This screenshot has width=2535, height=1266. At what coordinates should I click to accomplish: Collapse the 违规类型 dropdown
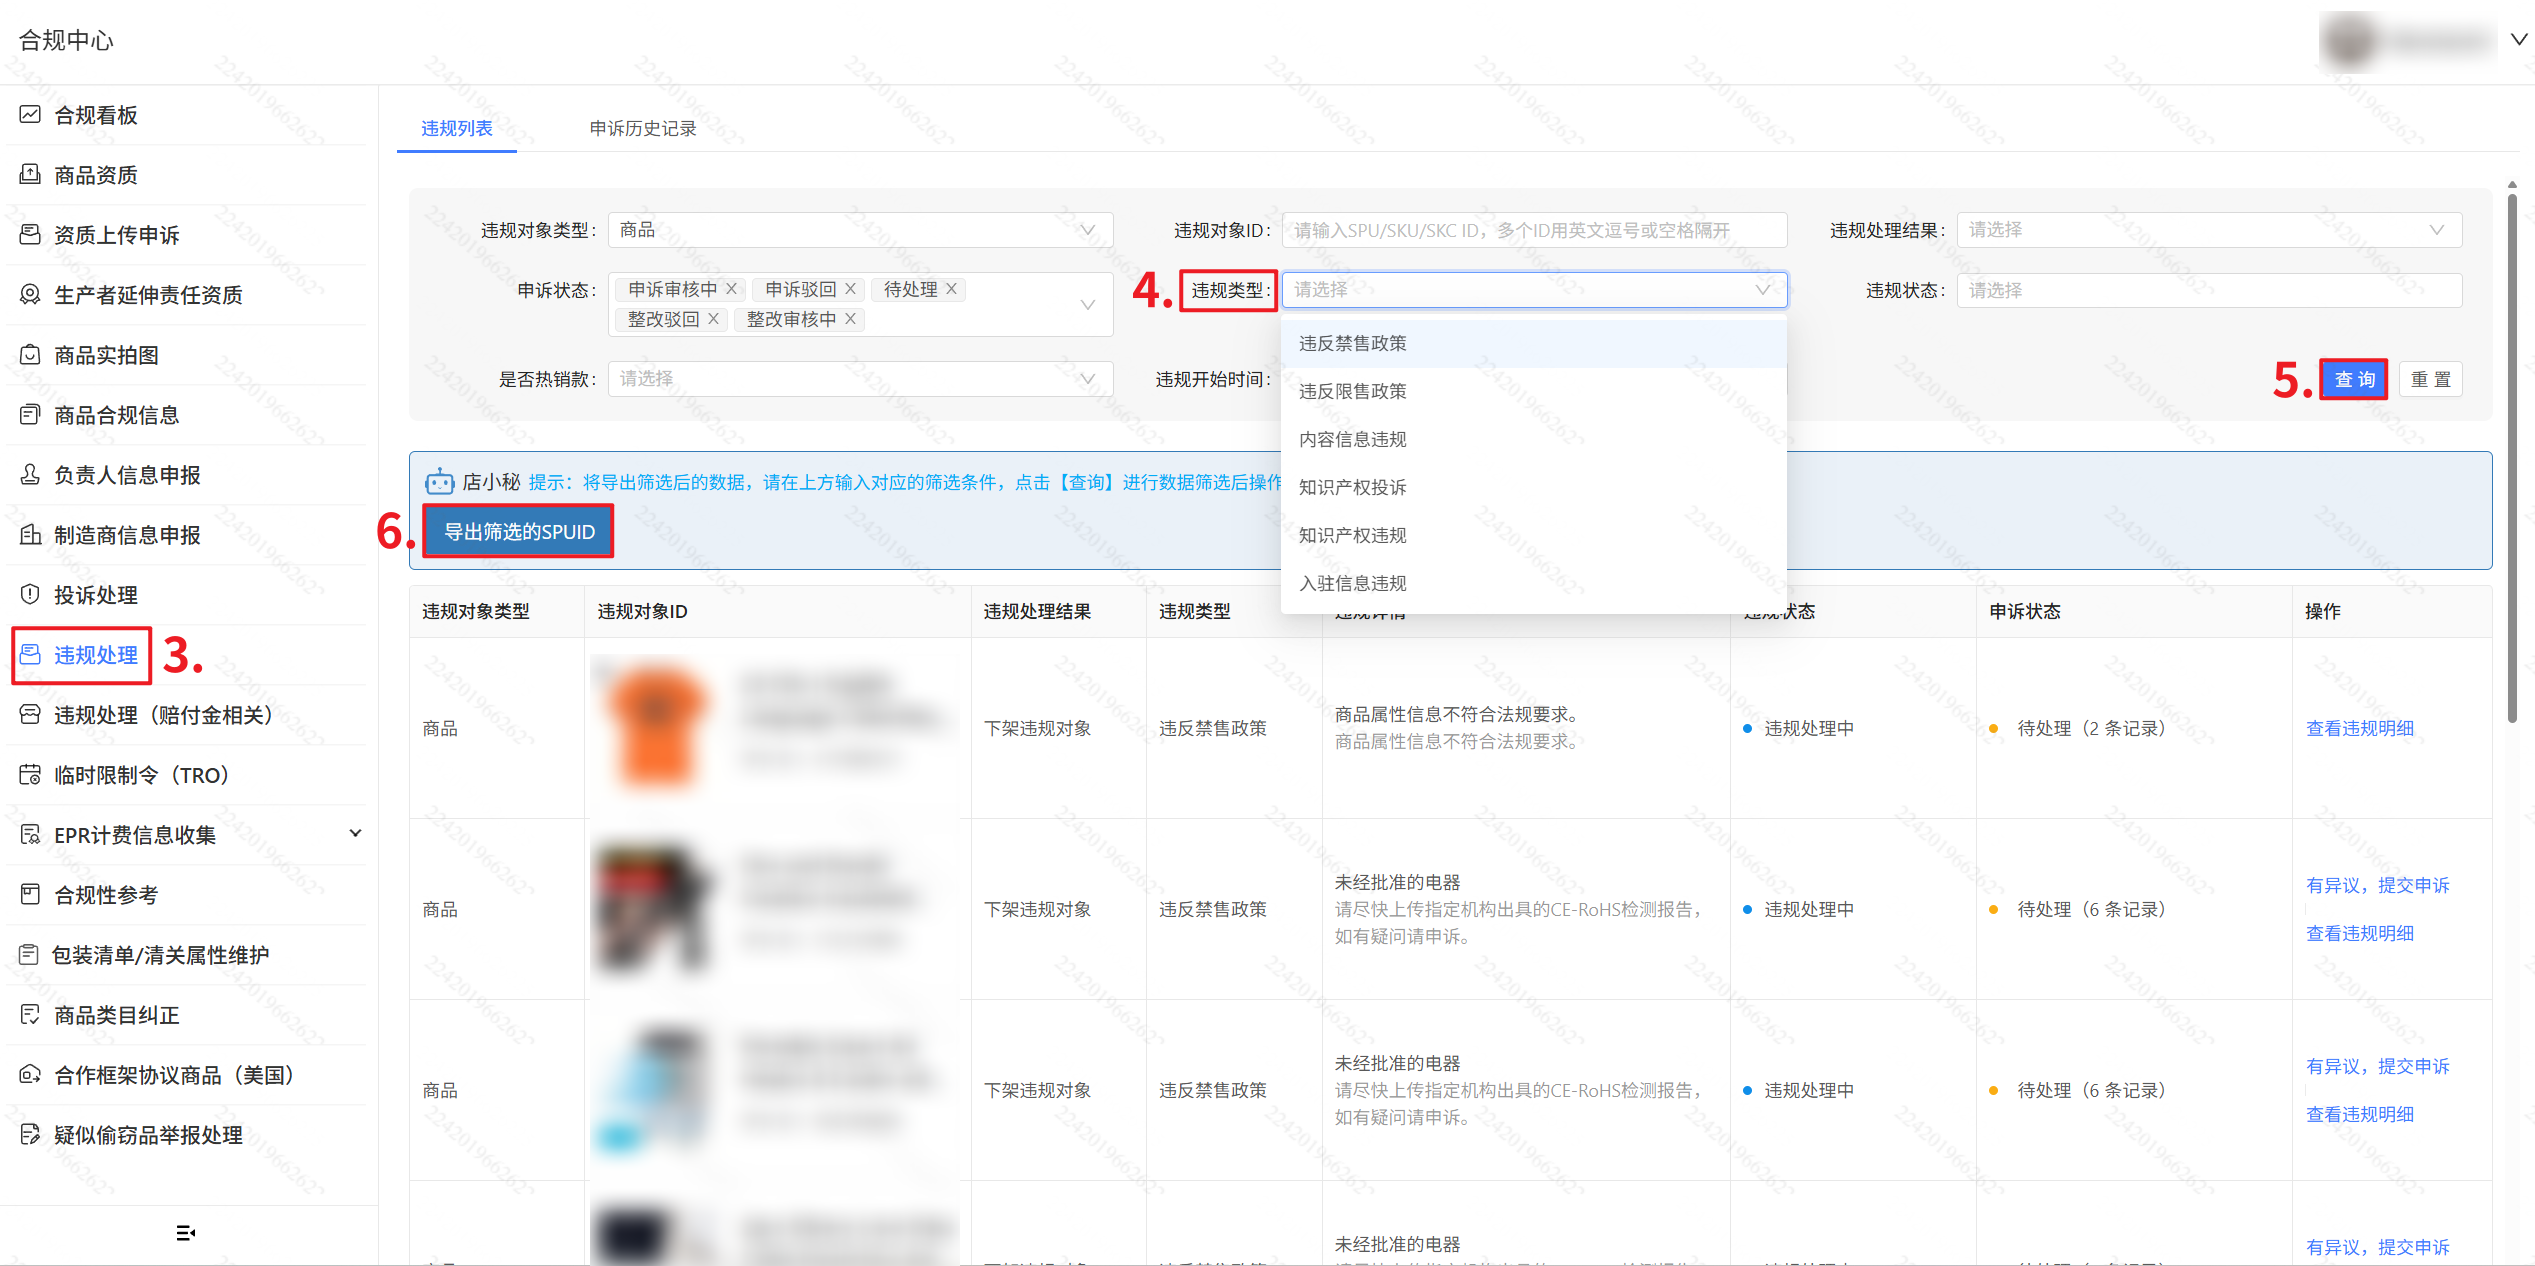(1762, 290)
